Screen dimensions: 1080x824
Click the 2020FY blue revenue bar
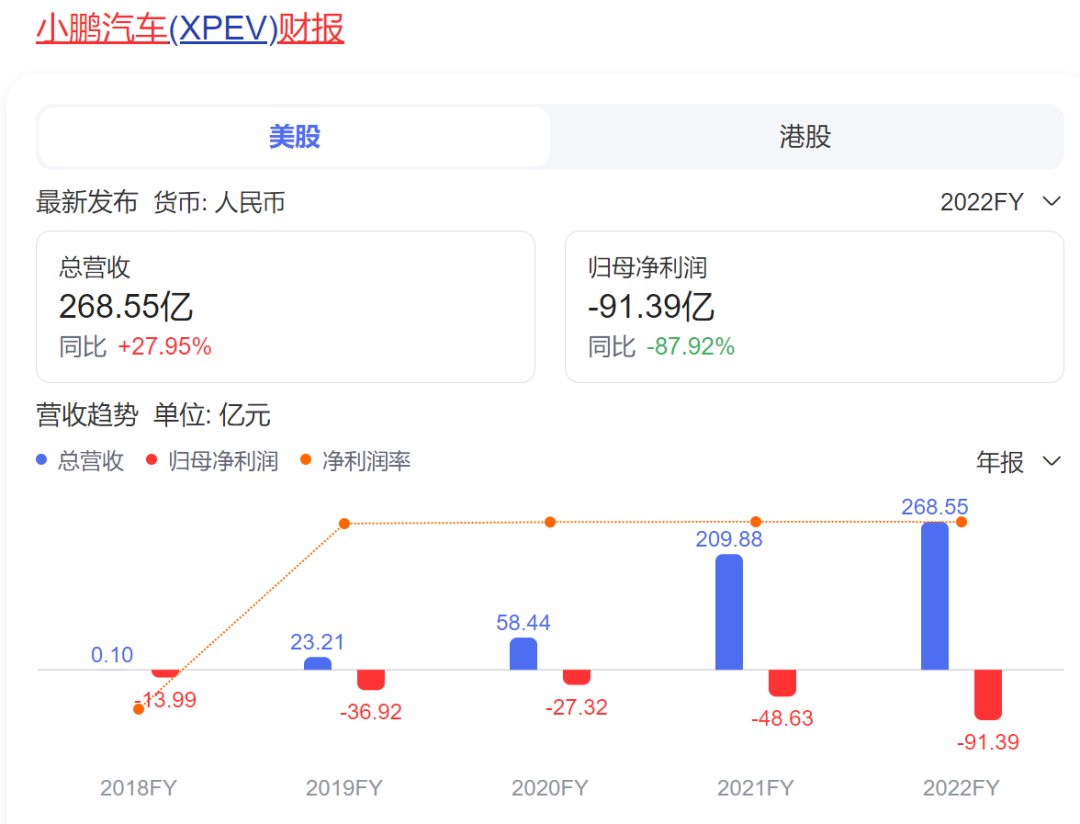pos(523,654)
